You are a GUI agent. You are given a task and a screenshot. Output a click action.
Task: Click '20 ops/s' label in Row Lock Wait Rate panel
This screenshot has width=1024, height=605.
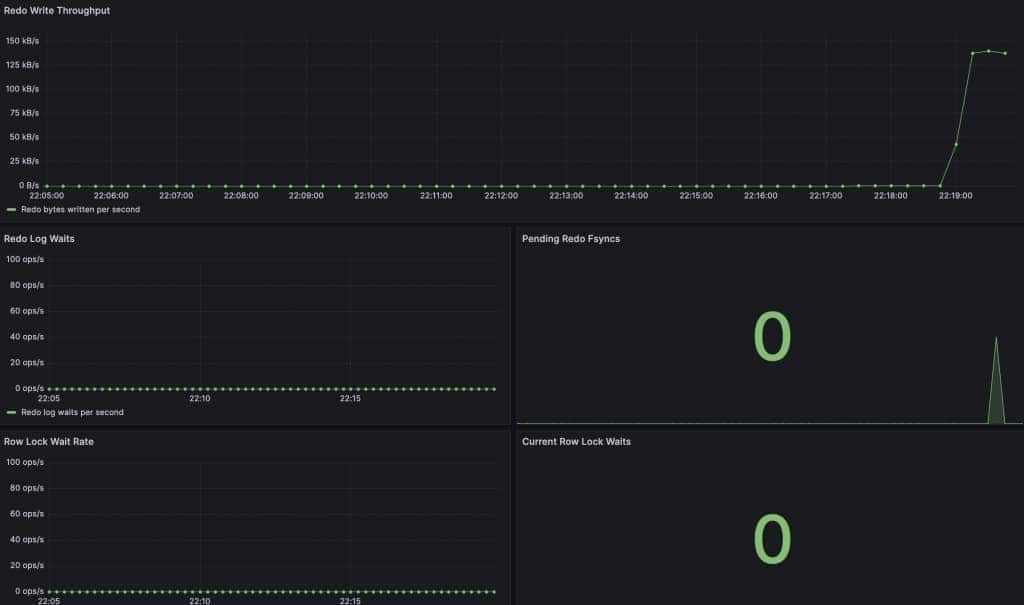(x=27, y=565)
